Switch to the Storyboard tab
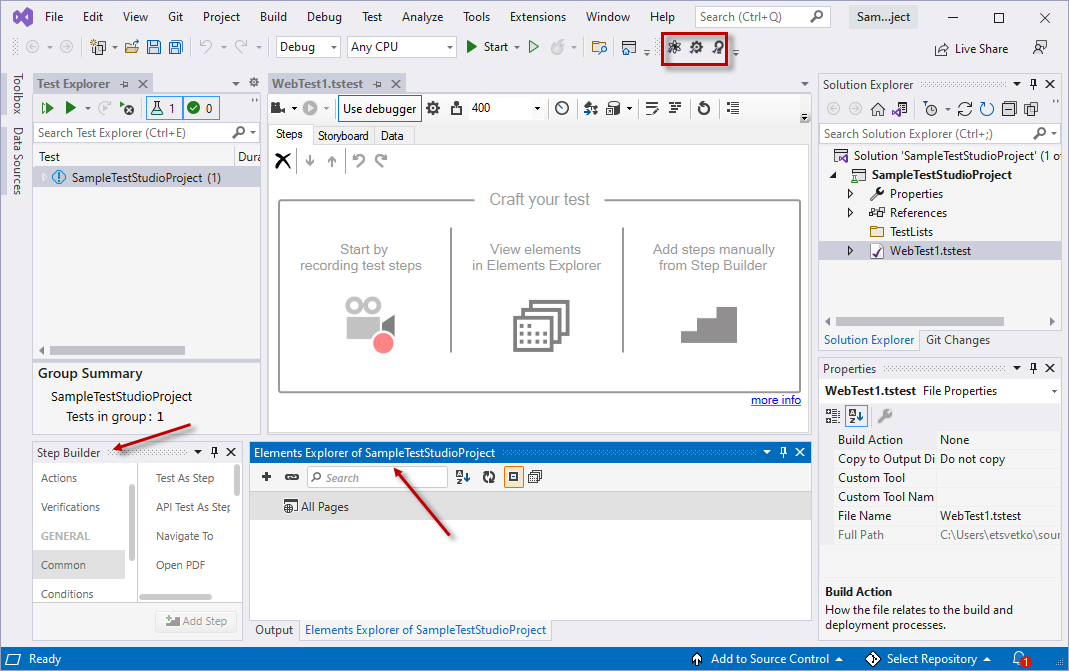Screen dimensions: 1069x671 343,136
